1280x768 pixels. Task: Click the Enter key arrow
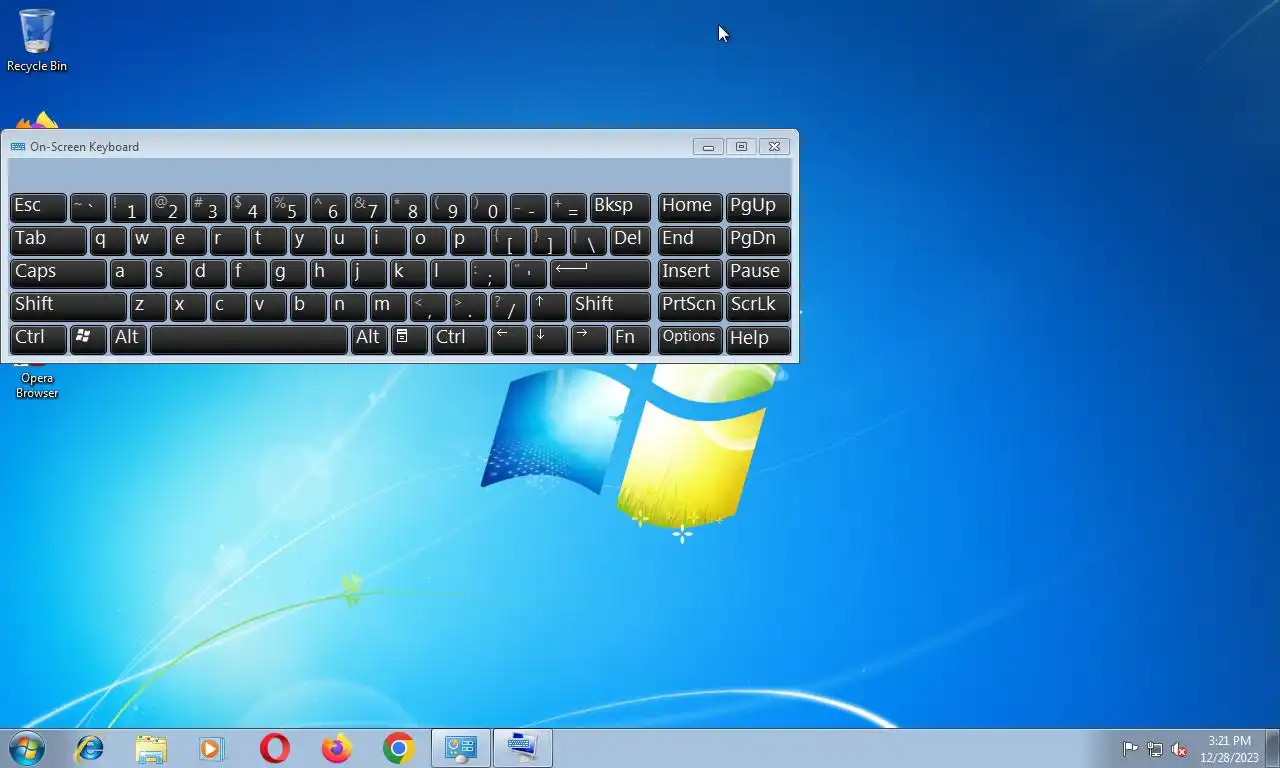600,273
